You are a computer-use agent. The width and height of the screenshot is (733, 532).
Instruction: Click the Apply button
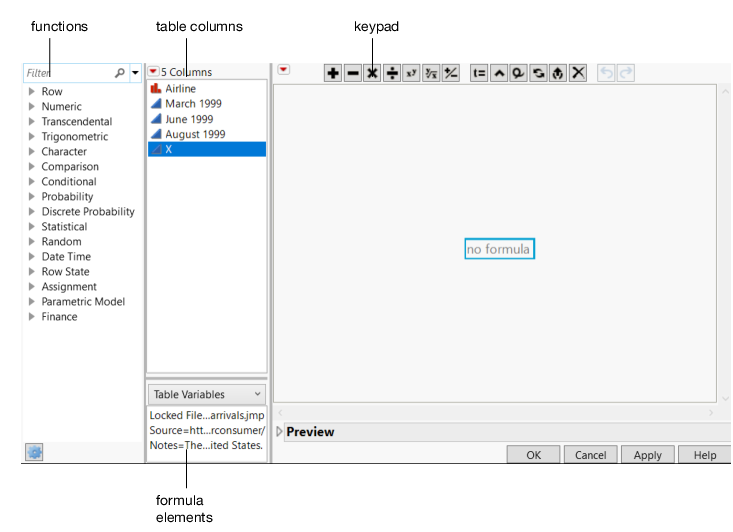pyautogui.click(x=648, y=455)
